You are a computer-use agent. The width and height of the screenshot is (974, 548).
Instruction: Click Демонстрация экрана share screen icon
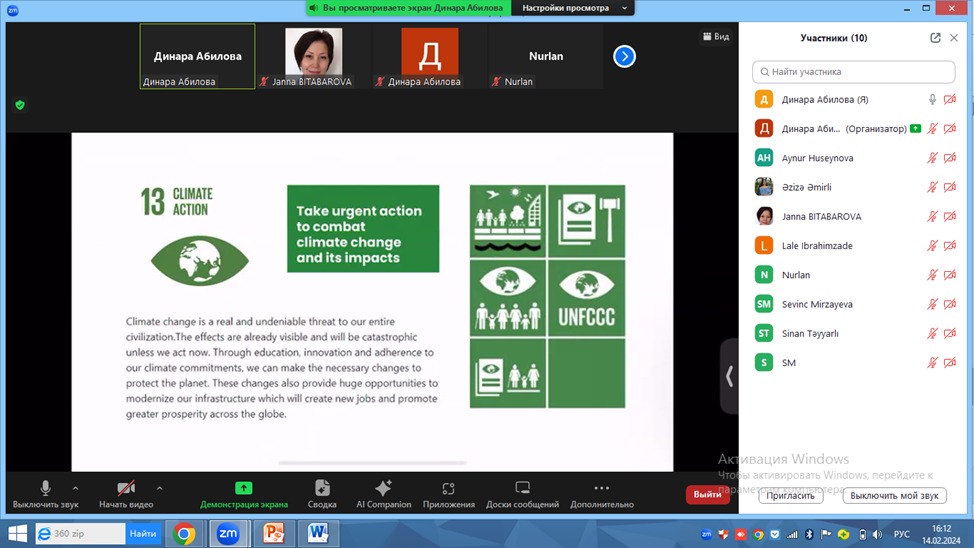(244, 488)
